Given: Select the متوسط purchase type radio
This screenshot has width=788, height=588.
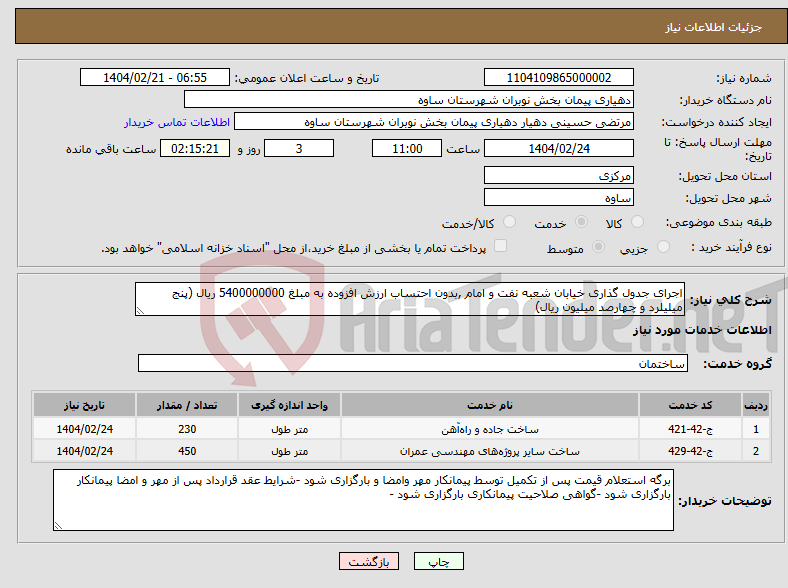Looking at the screenshot, I should click(x=598, y=246).
